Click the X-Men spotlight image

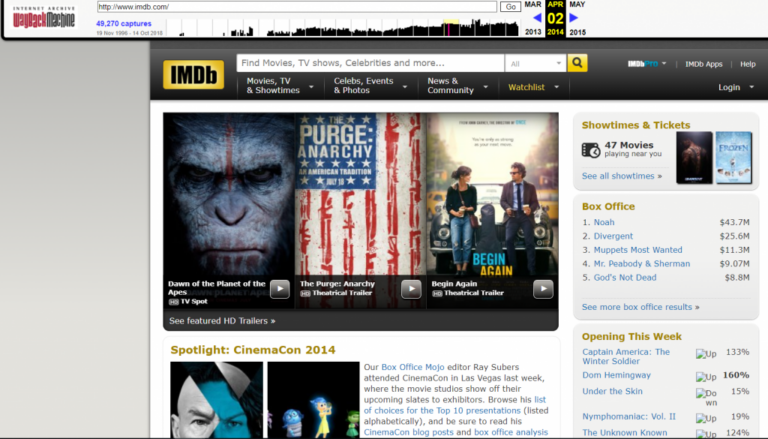(216, 400)
